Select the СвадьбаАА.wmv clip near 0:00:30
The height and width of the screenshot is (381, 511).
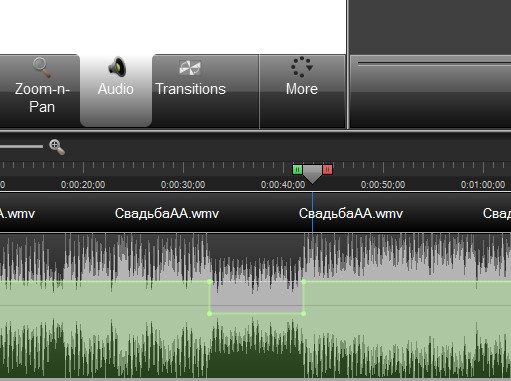167,213
